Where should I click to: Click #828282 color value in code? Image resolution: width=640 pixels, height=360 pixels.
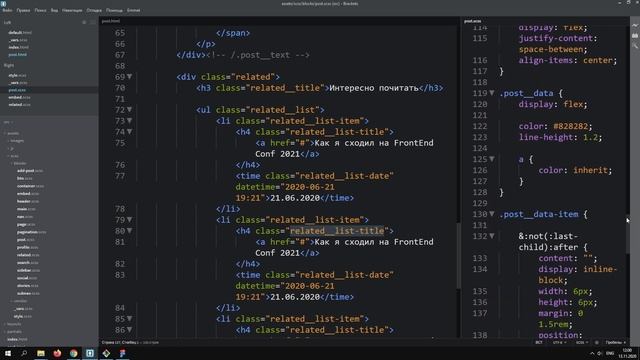tap(571, 126)
